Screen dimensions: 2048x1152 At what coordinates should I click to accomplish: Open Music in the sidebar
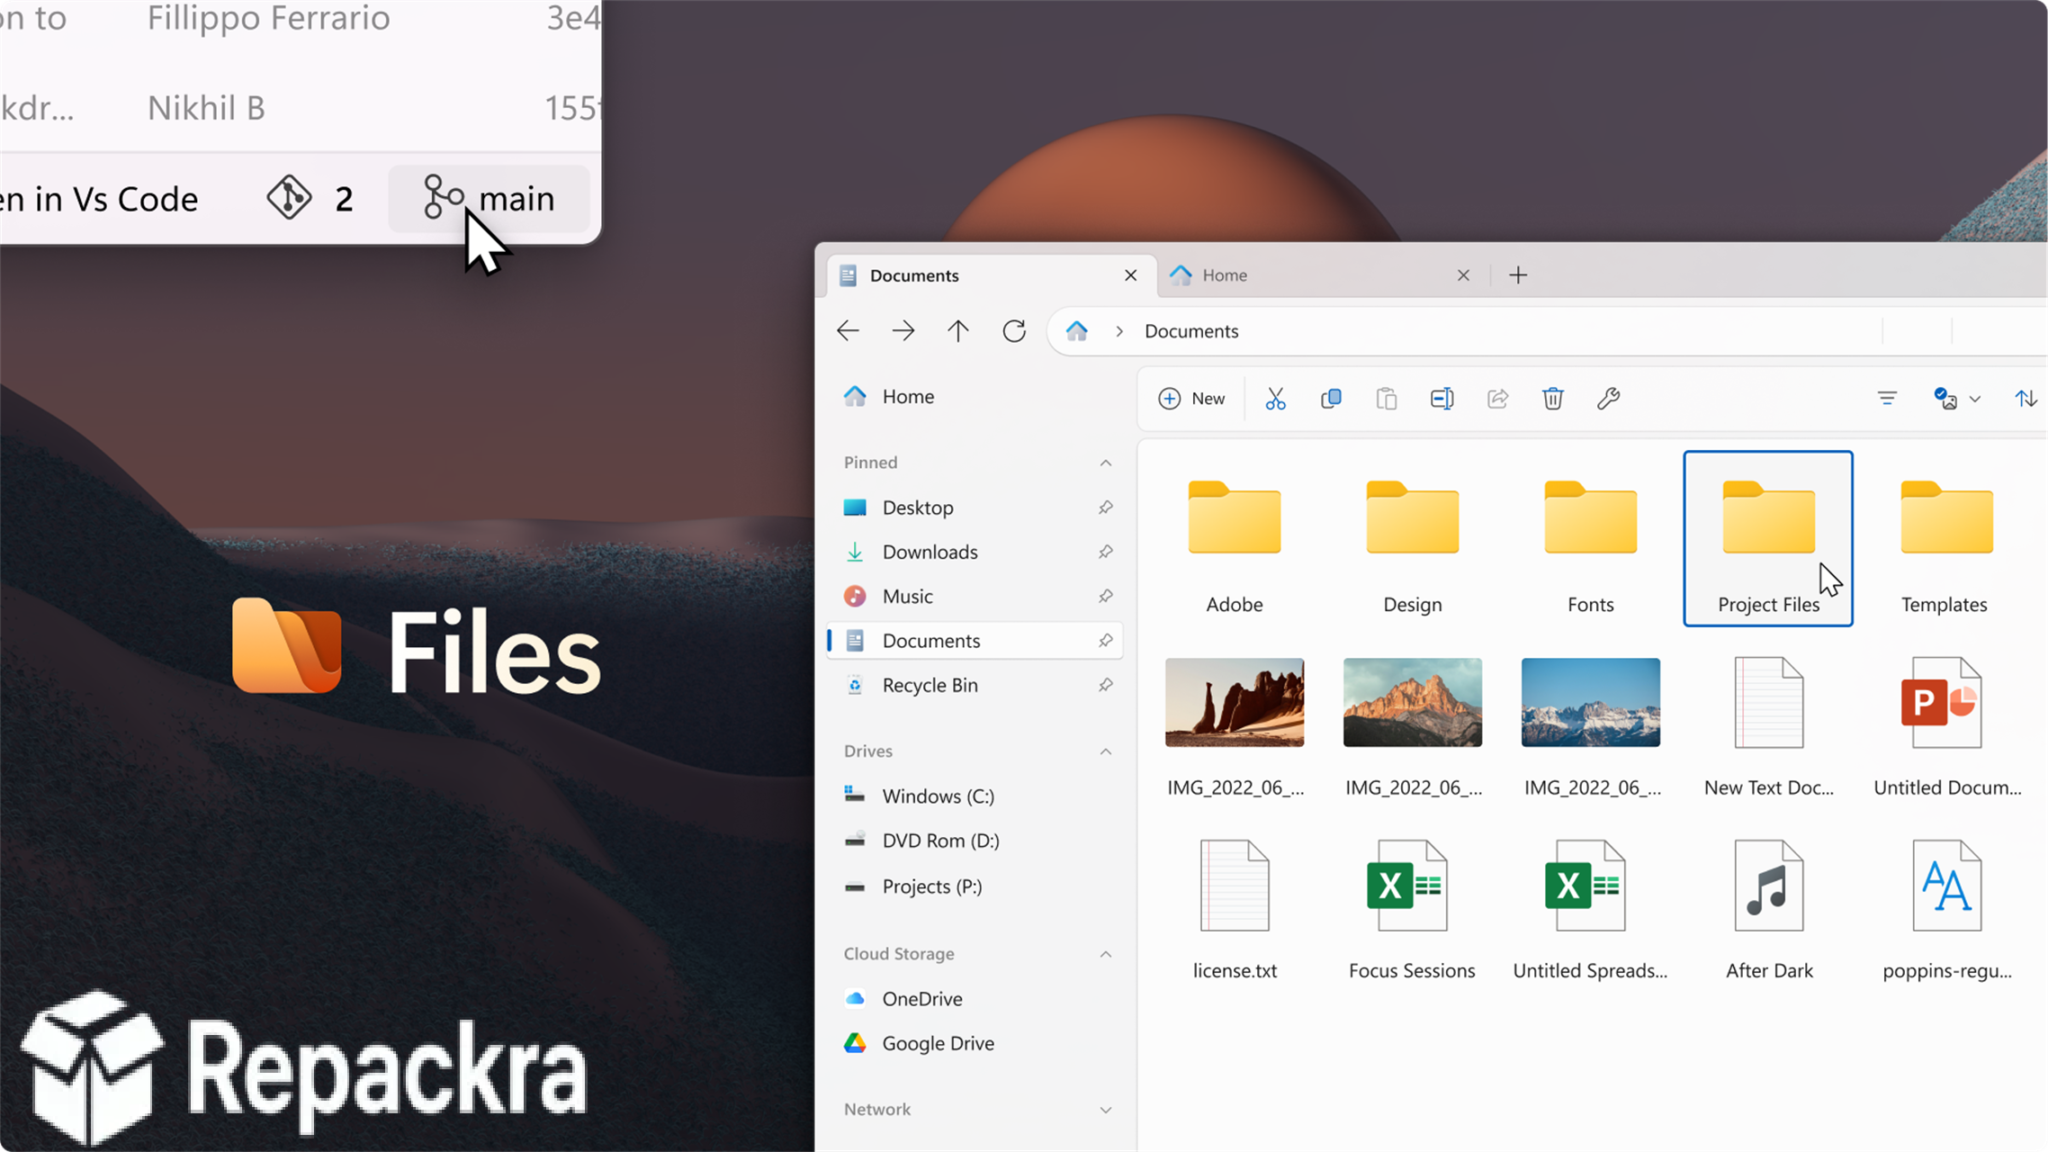pyautogui.click(x=976, y=596)
